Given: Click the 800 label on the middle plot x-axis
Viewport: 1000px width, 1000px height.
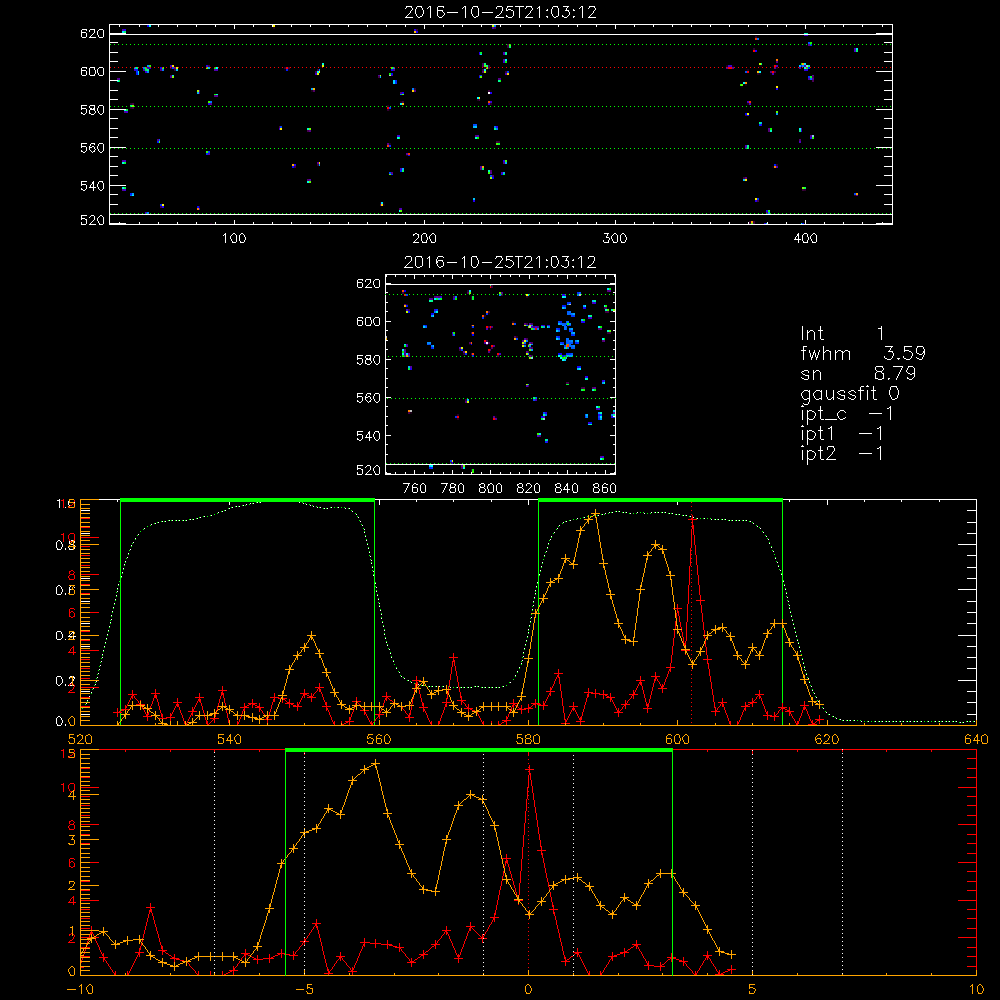Looking at the screenshot, I should point(490,489).
